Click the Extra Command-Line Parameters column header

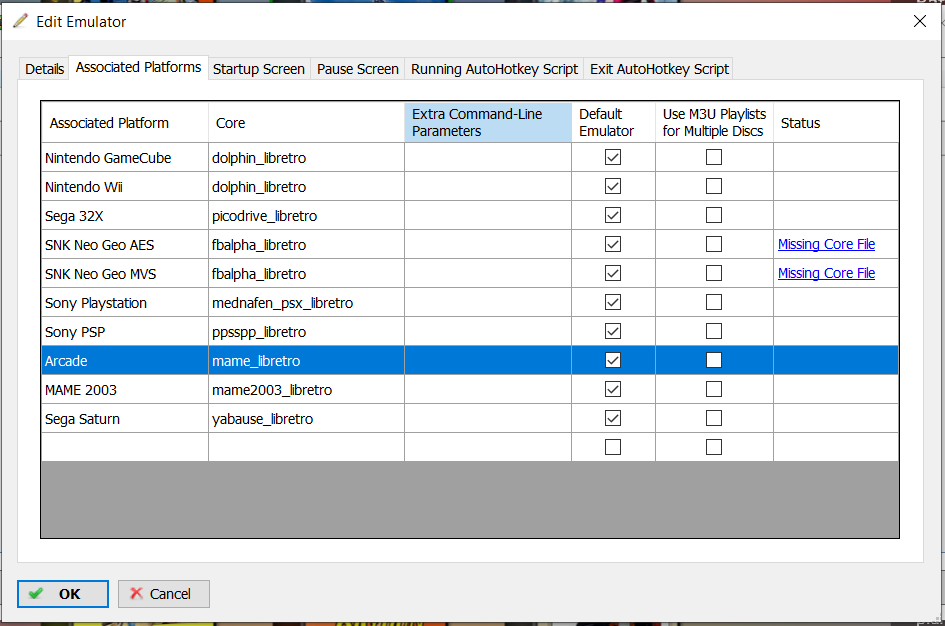click(x=488, y=123)
